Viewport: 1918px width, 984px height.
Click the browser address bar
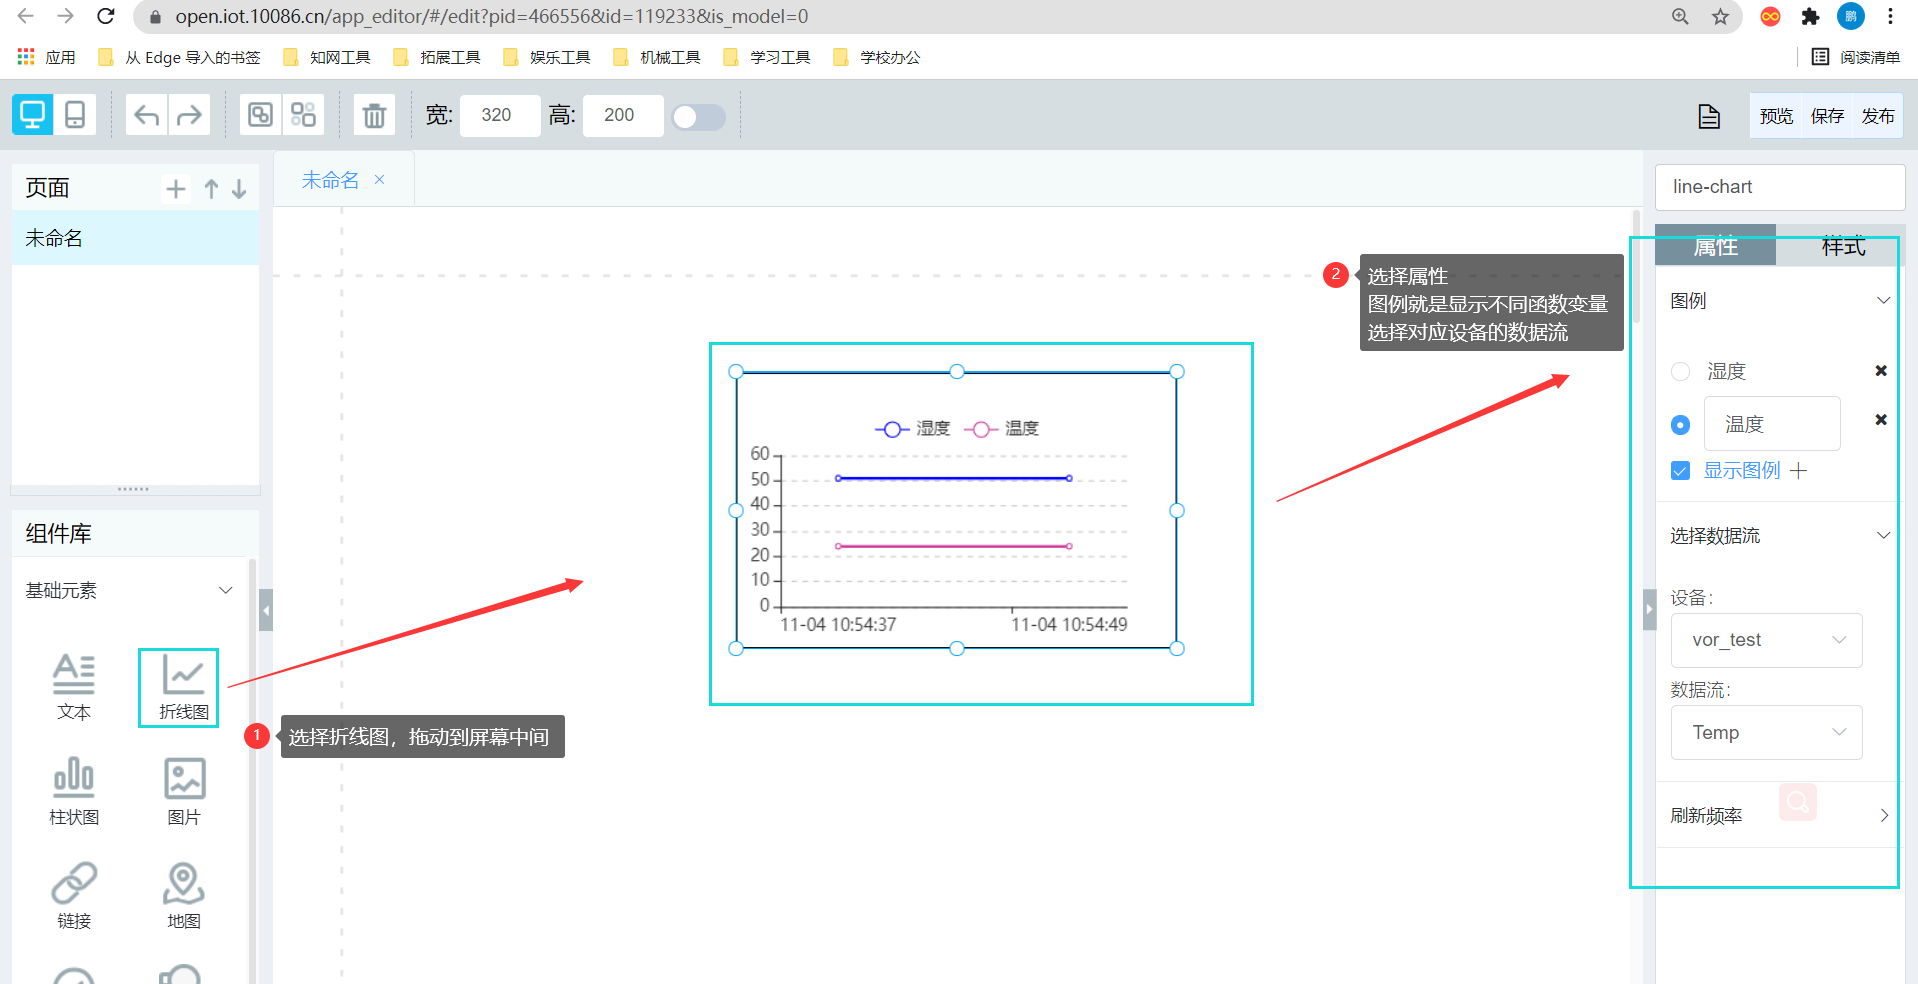pyautogui.click(x=900, y=16)
